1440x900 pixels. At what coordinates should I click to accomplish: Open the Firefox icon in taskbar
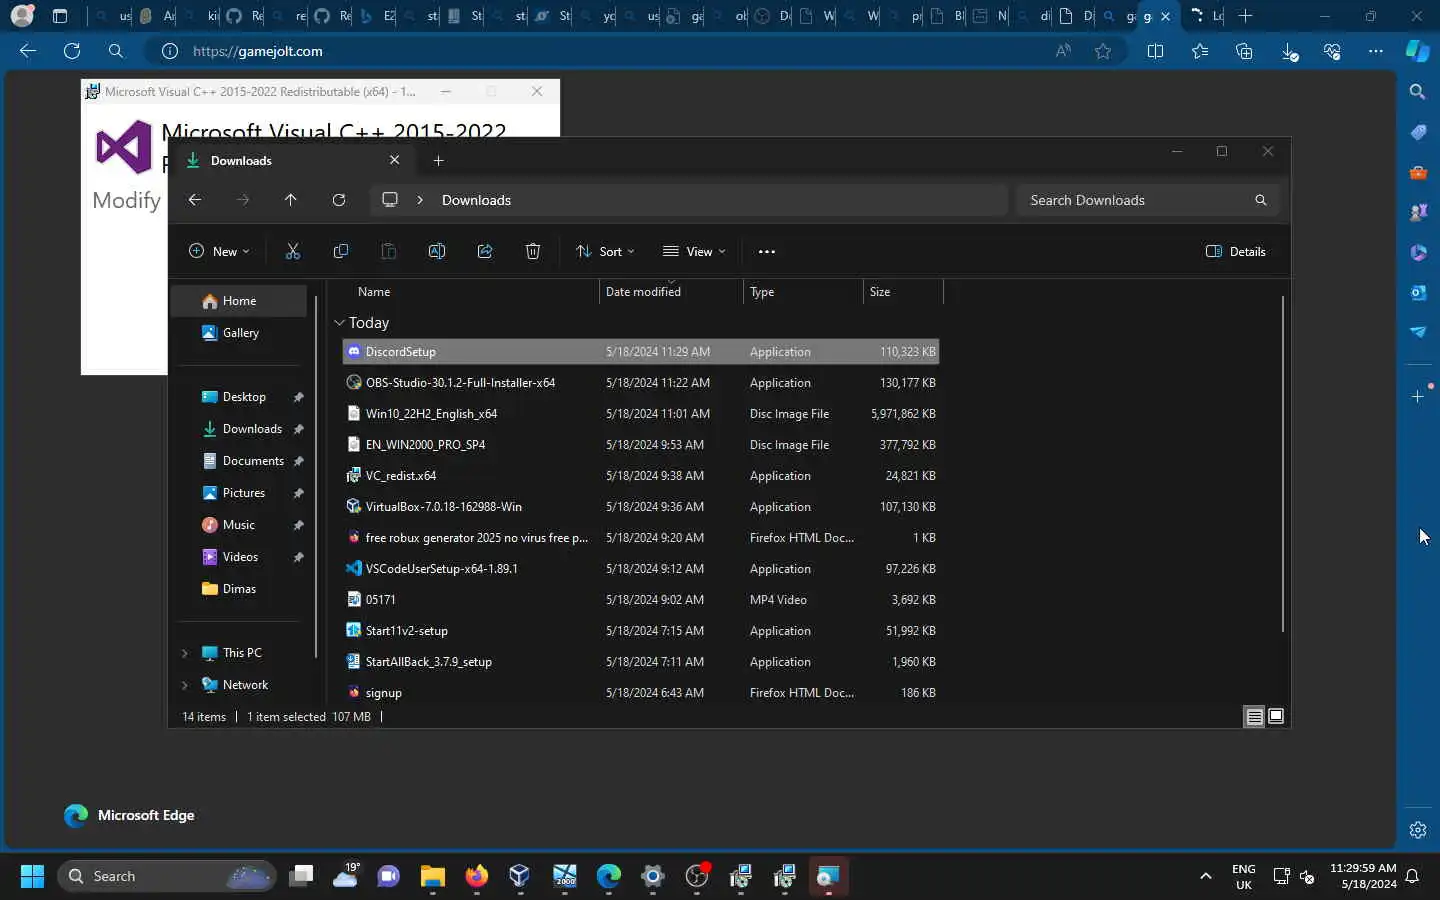[x=477, y=876]
